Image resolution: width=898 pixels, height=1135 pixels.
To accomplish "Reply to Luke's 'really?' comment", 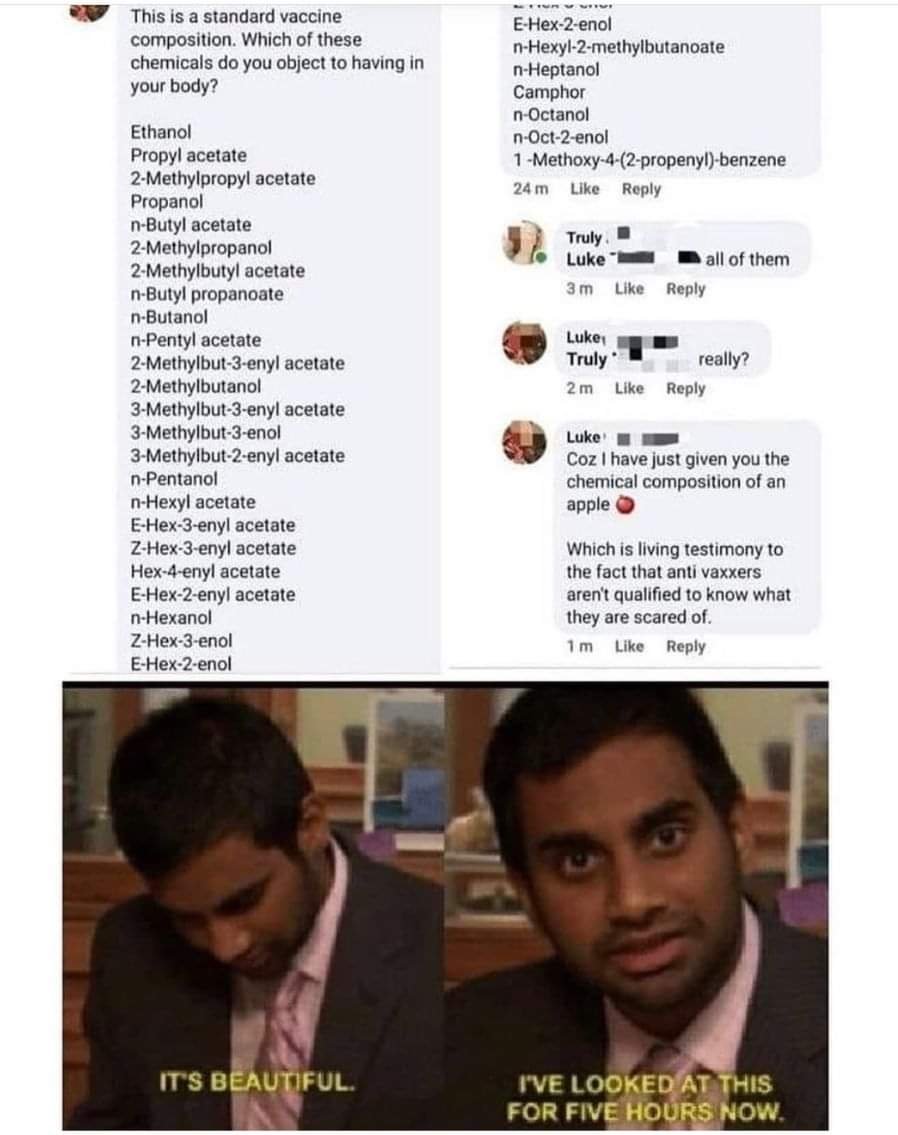I will click(x=685, y=389).
